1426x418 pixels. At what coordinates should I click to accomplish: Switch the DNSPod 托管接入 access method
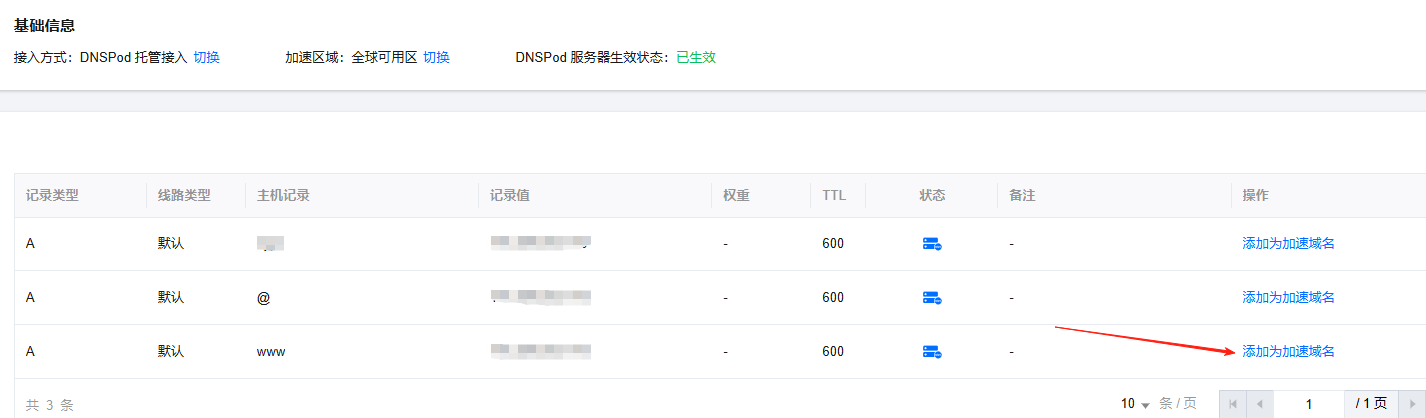click(206, 57)
